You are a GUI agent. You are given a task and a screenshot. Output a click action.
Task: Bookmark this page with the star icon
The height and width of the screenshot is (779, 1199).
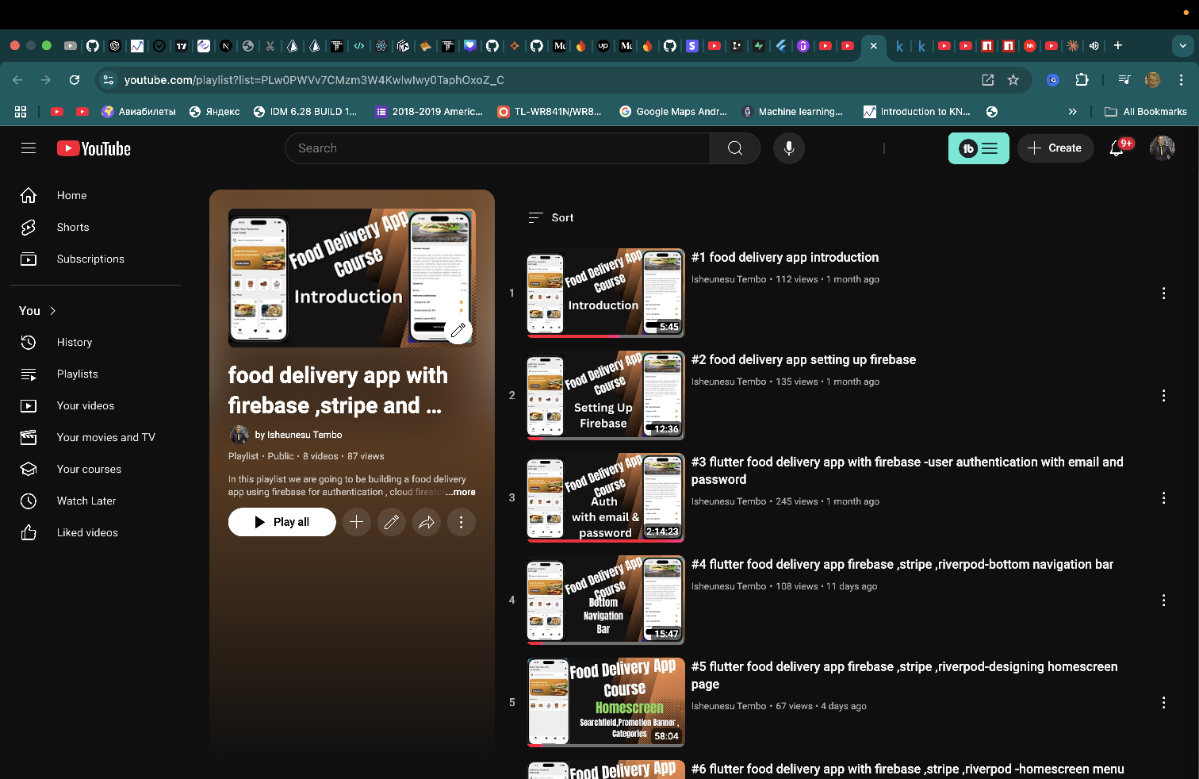coord(1013,79)
